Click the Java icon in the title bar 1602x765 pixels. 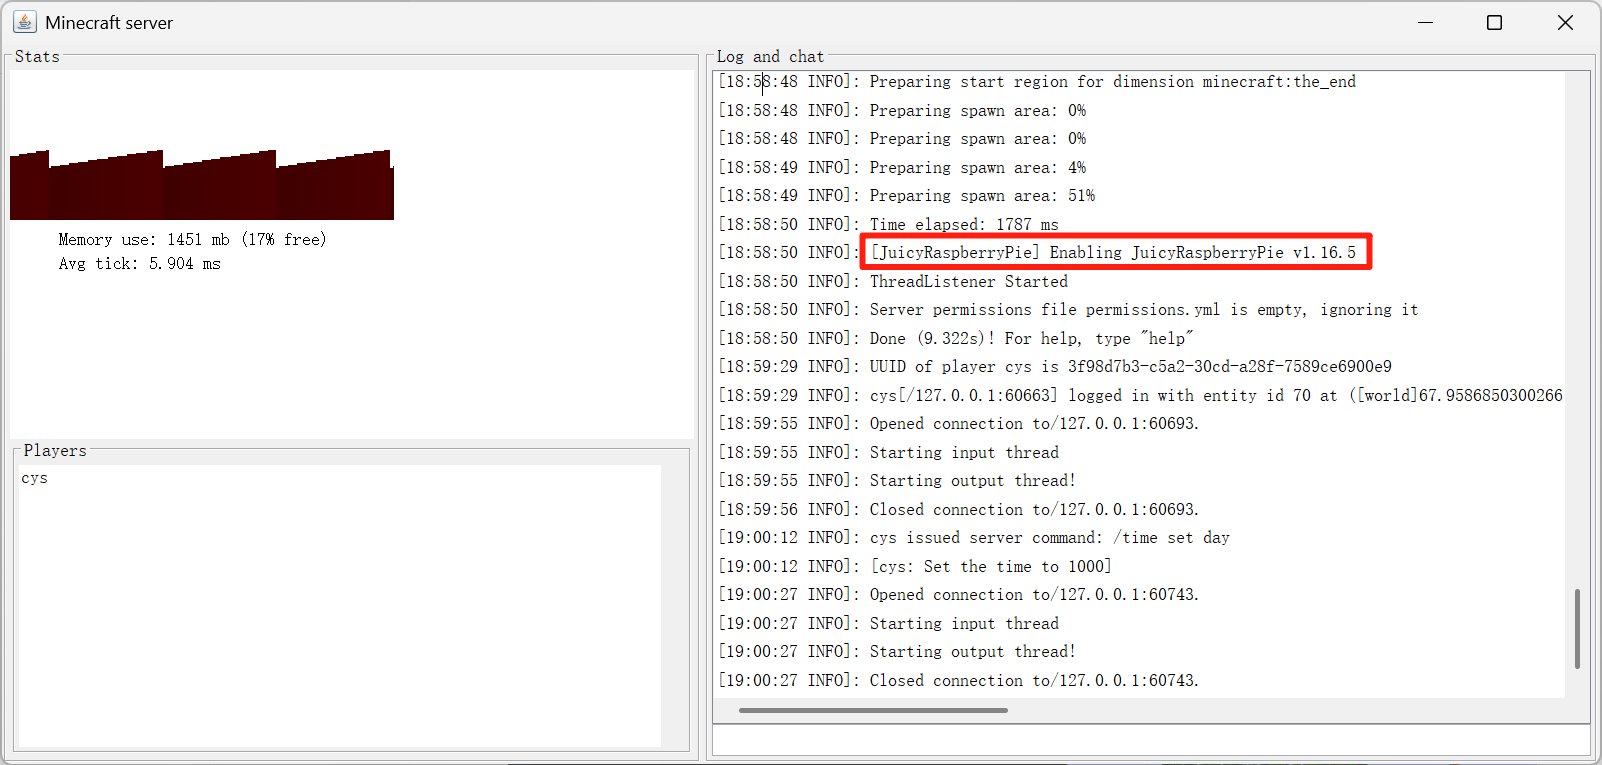click(25, 22)
